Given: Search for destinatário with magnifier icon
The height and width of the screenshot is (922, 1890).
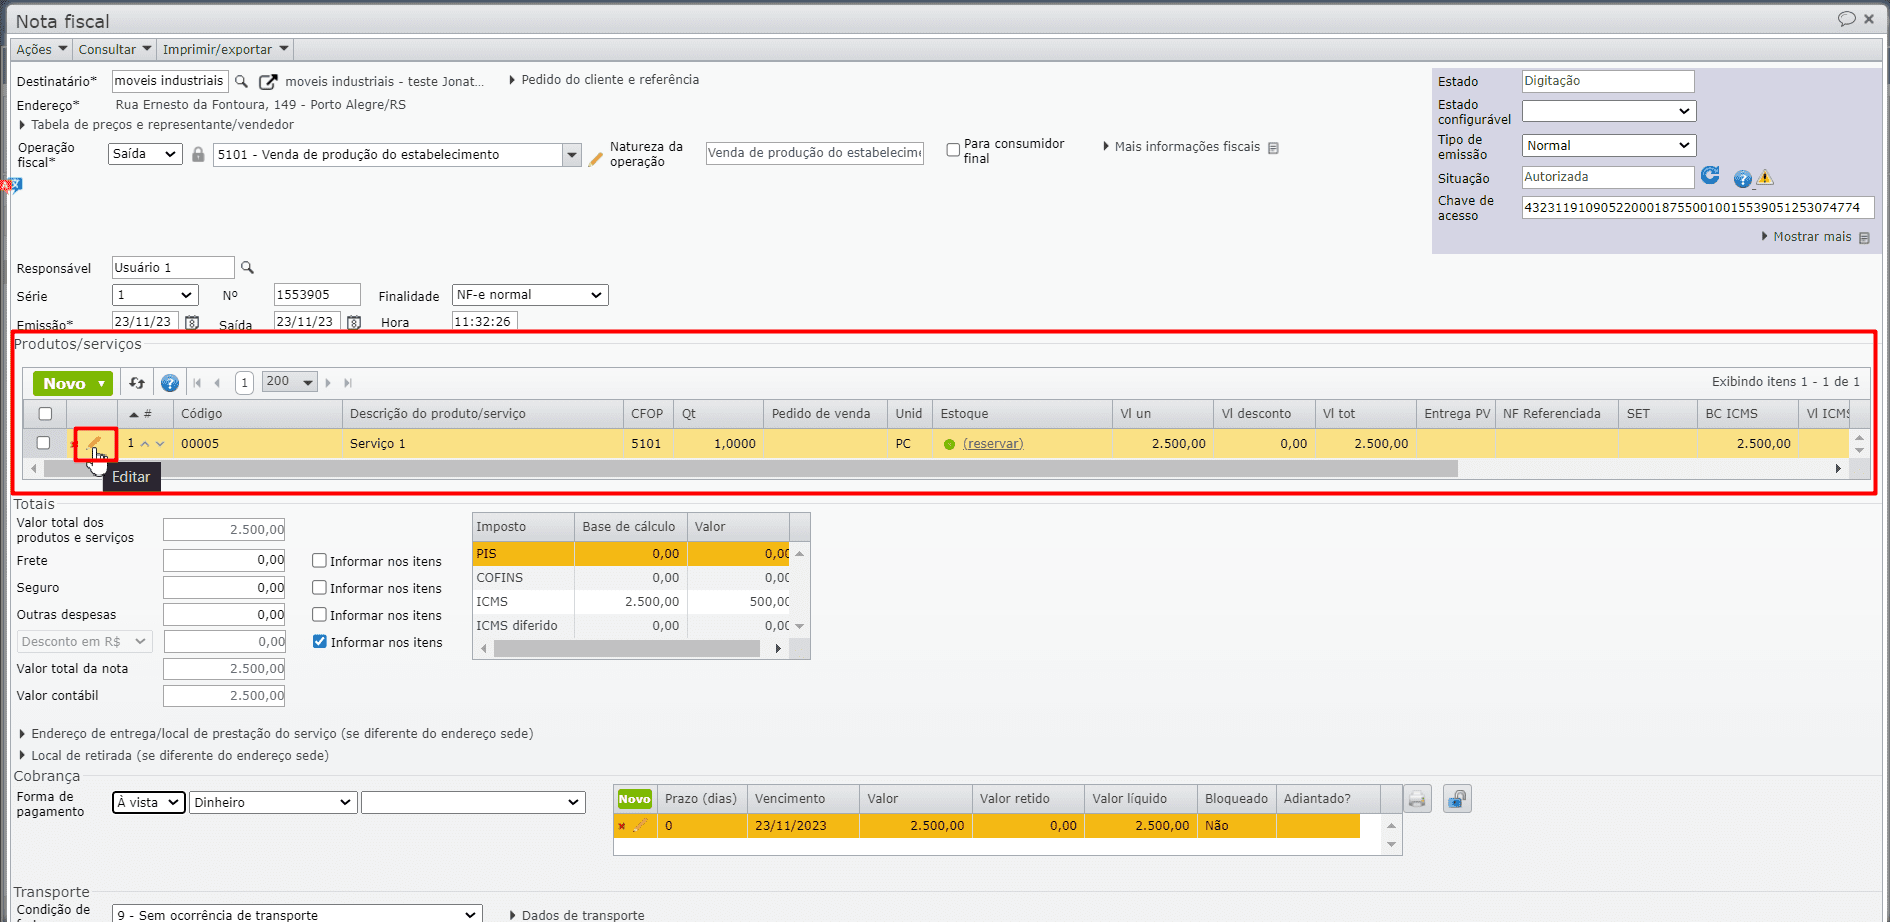Looking at the screenshot, I should click(241, 81).
